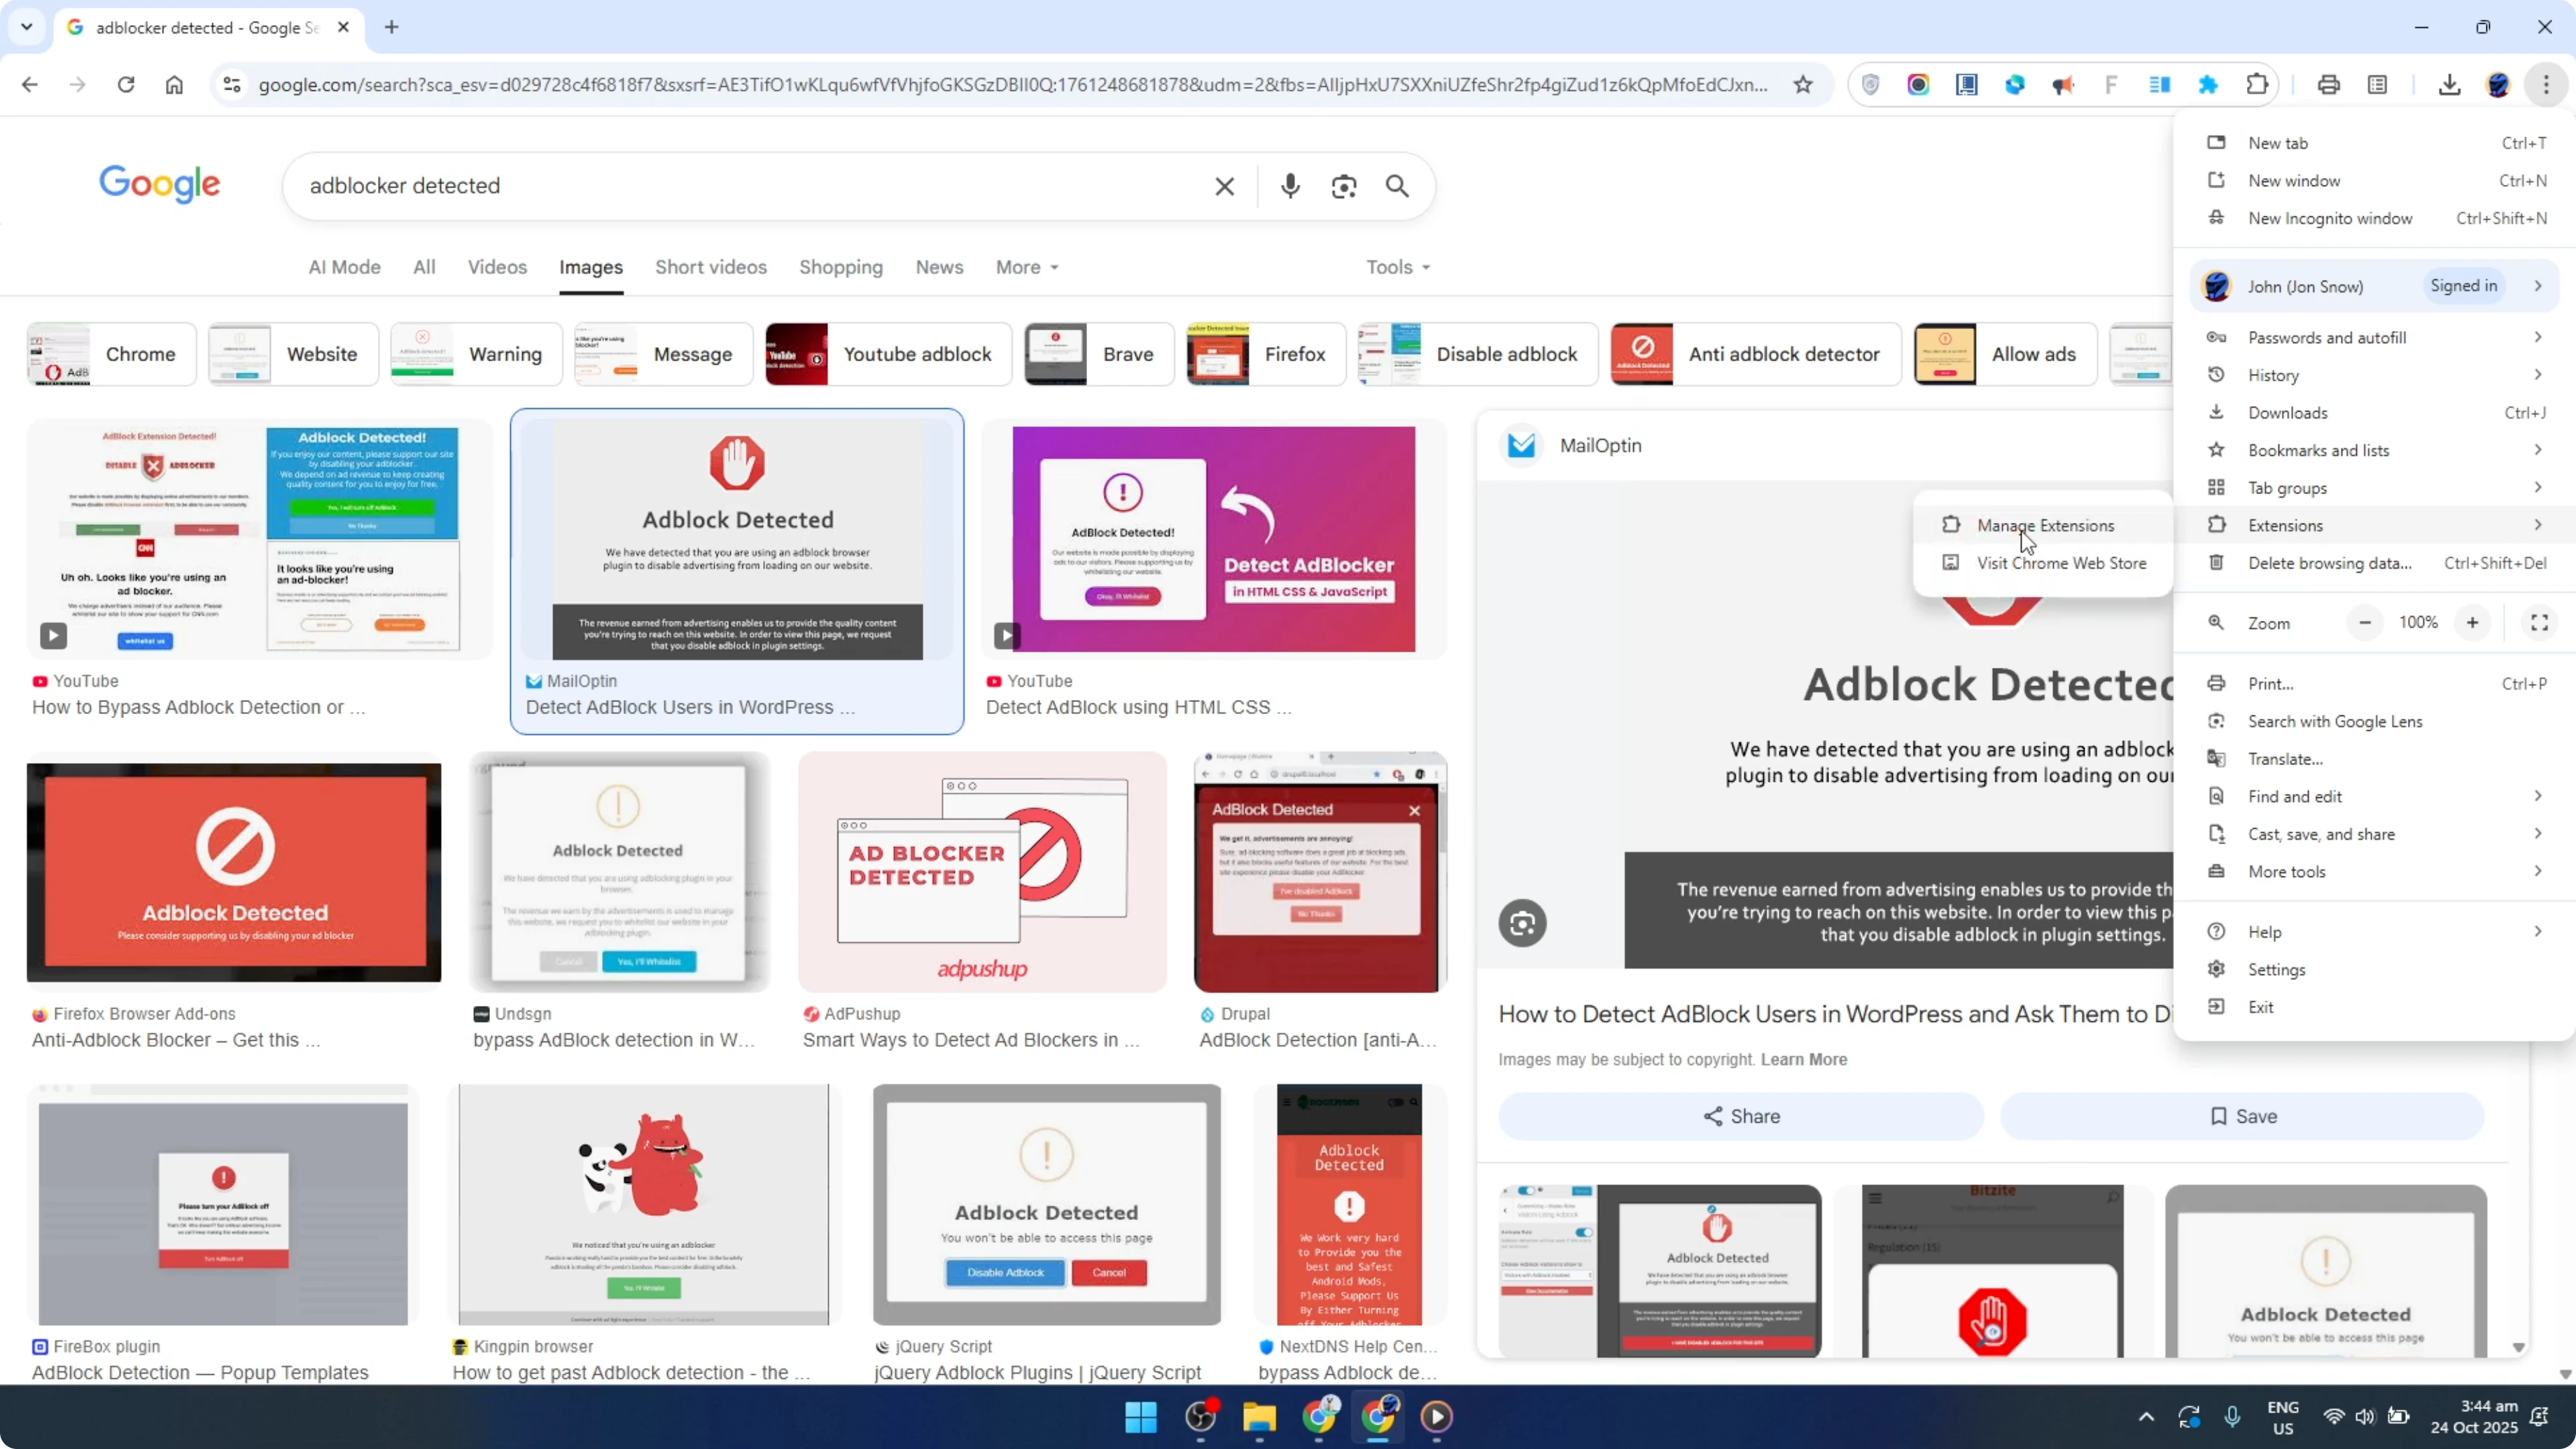Open Downloads using the toolbar download icon
2576x1449 pixels.
point(2450,84)
